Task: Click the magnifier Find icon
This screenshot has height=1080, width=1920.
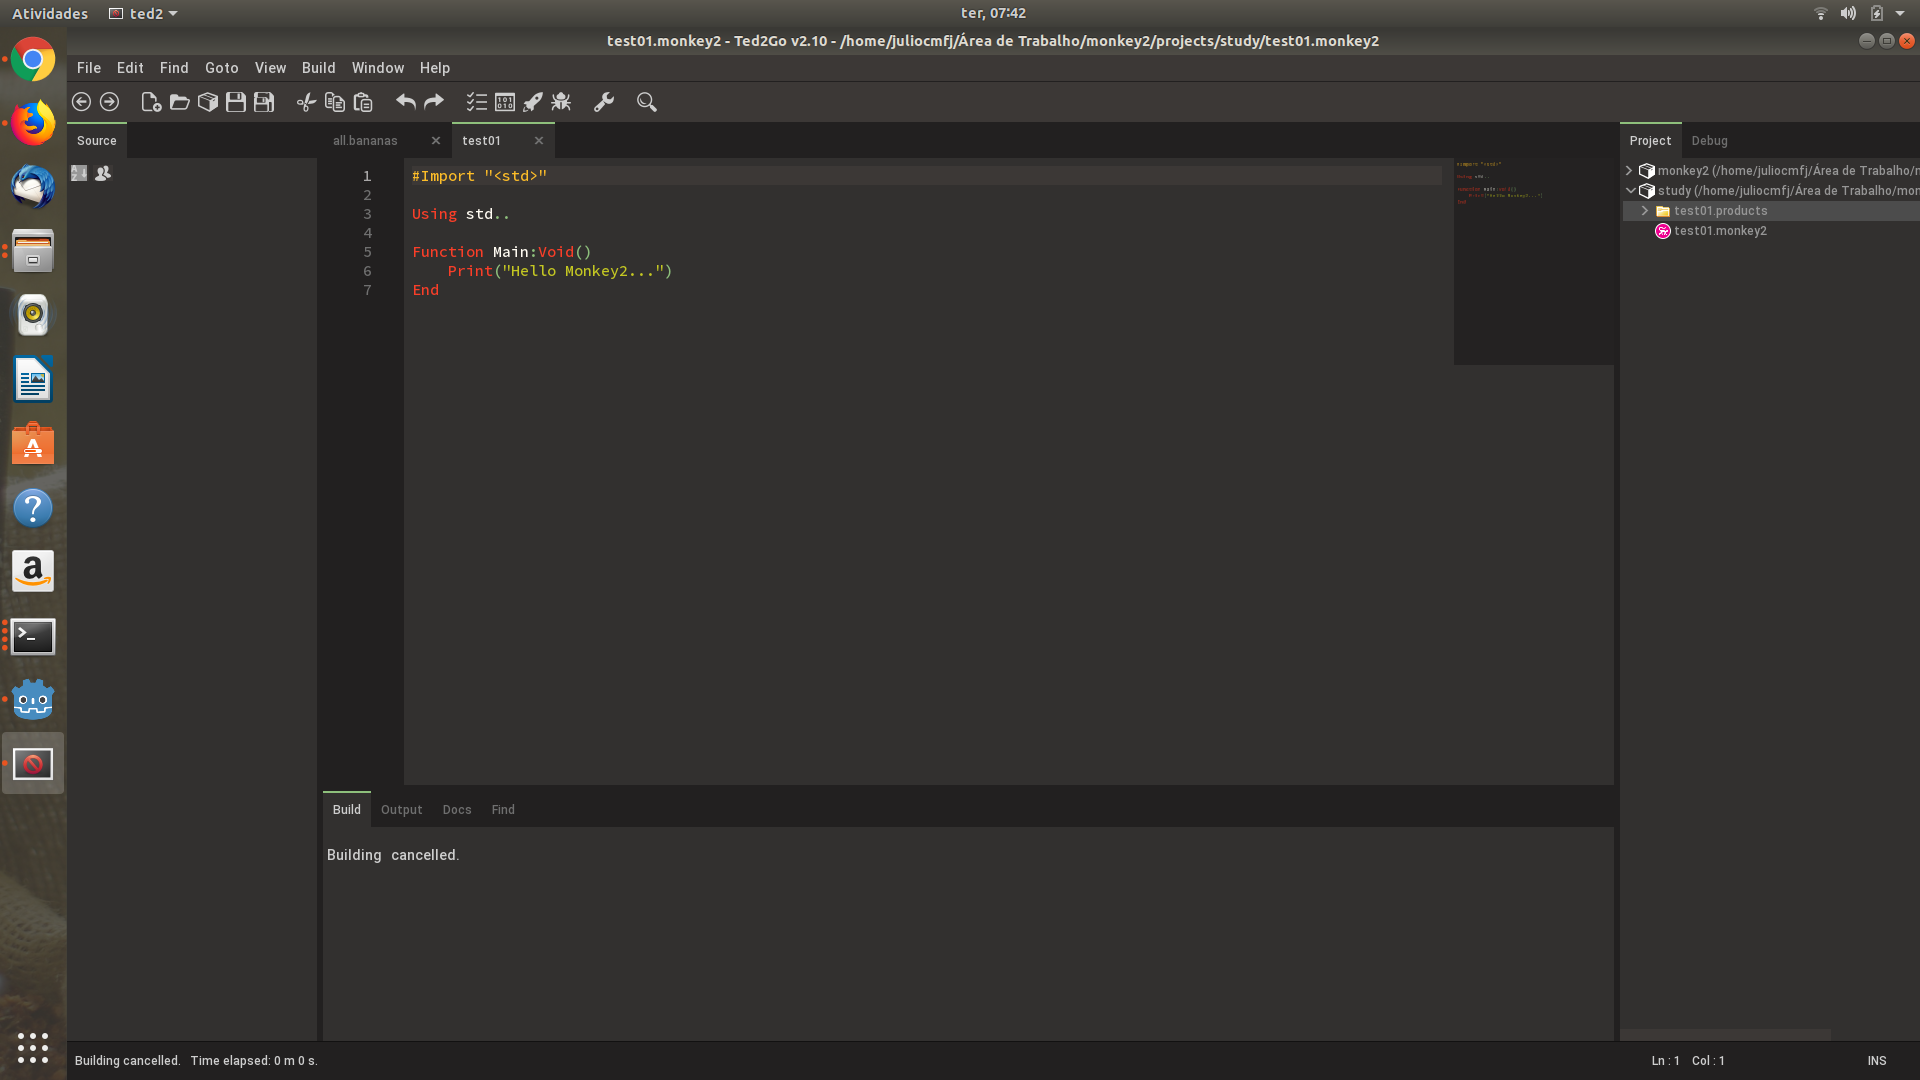Action: 647,102
